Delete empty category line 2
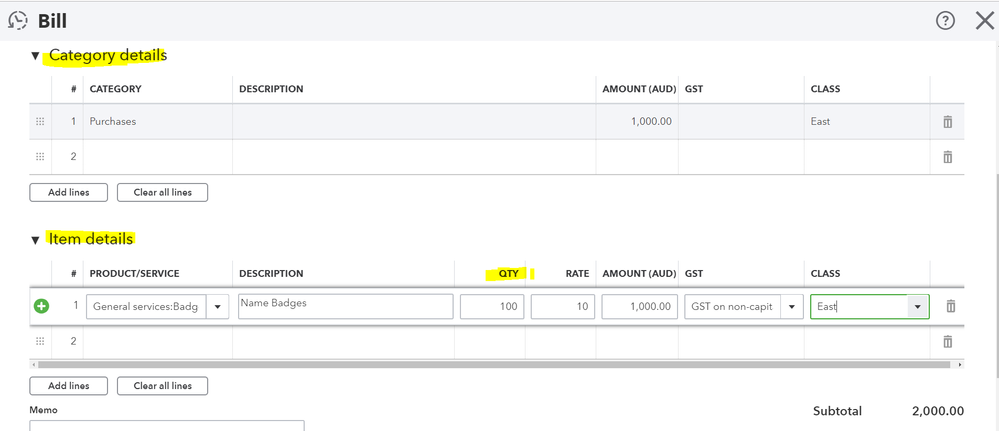999x431 pixels. (x=947, y=157)
